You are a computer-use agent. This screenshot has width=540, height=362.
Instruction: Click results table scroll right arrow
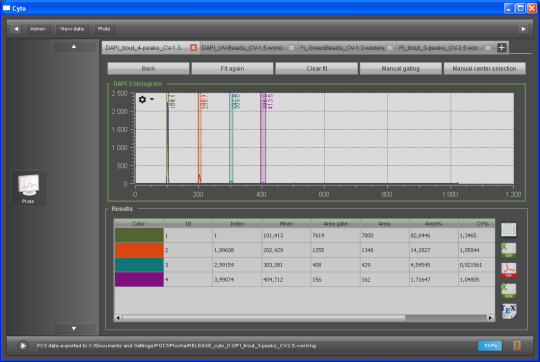490,318
